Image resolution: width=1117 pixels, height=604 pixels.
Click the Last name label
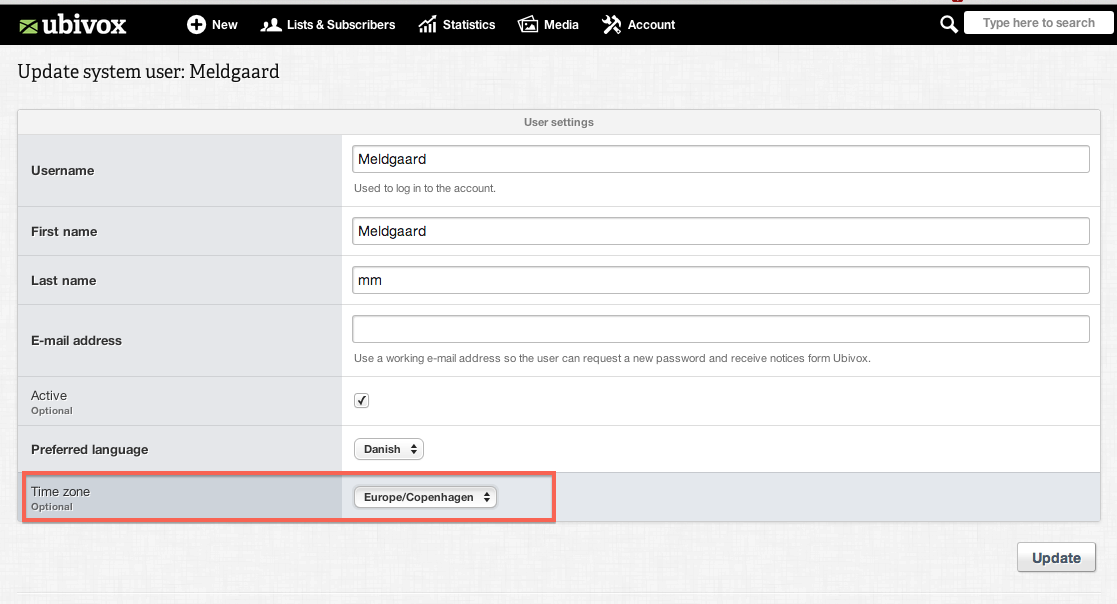coord(63,281)
